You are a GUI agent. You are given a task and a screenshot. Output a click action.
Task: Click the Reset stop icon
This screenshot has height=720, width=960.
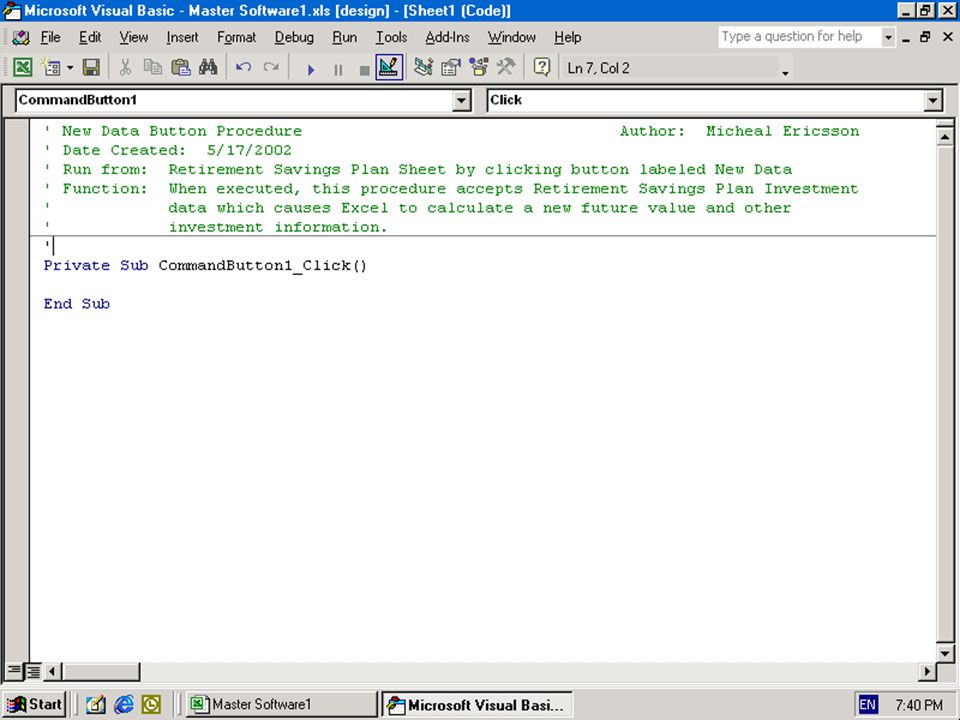pos(364,70)
